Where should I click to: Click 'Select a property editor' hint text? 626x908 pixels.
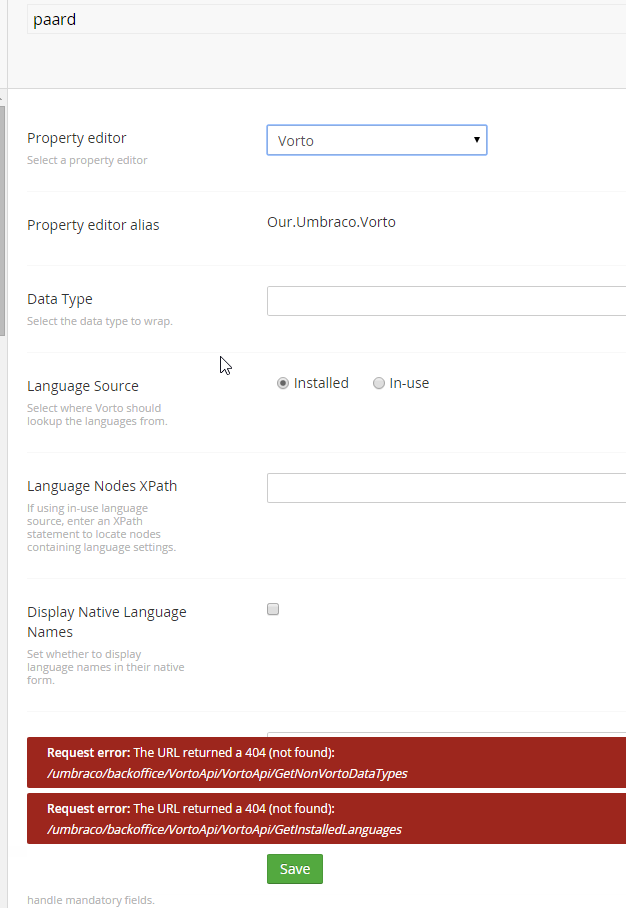[x=87, y=160]
